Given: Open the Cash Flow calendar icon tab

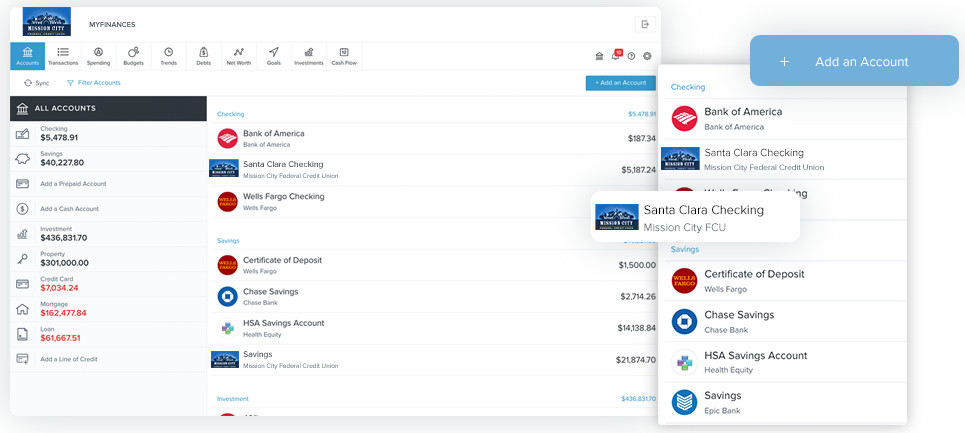Looking at the screenshot, I should click(x=344, y=56).
